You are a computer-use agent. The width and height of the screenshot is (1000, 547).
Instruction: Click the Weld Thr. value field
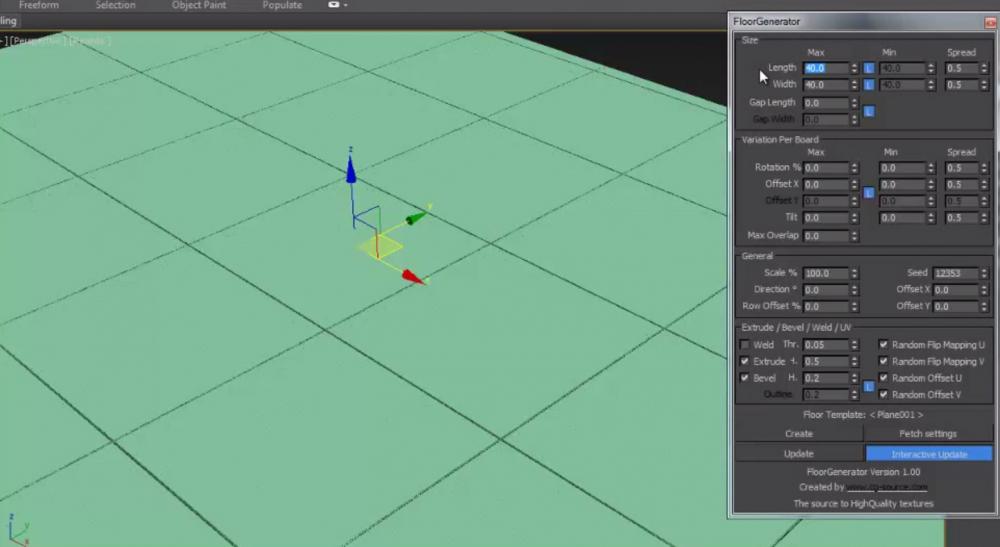tap(826, 345)
